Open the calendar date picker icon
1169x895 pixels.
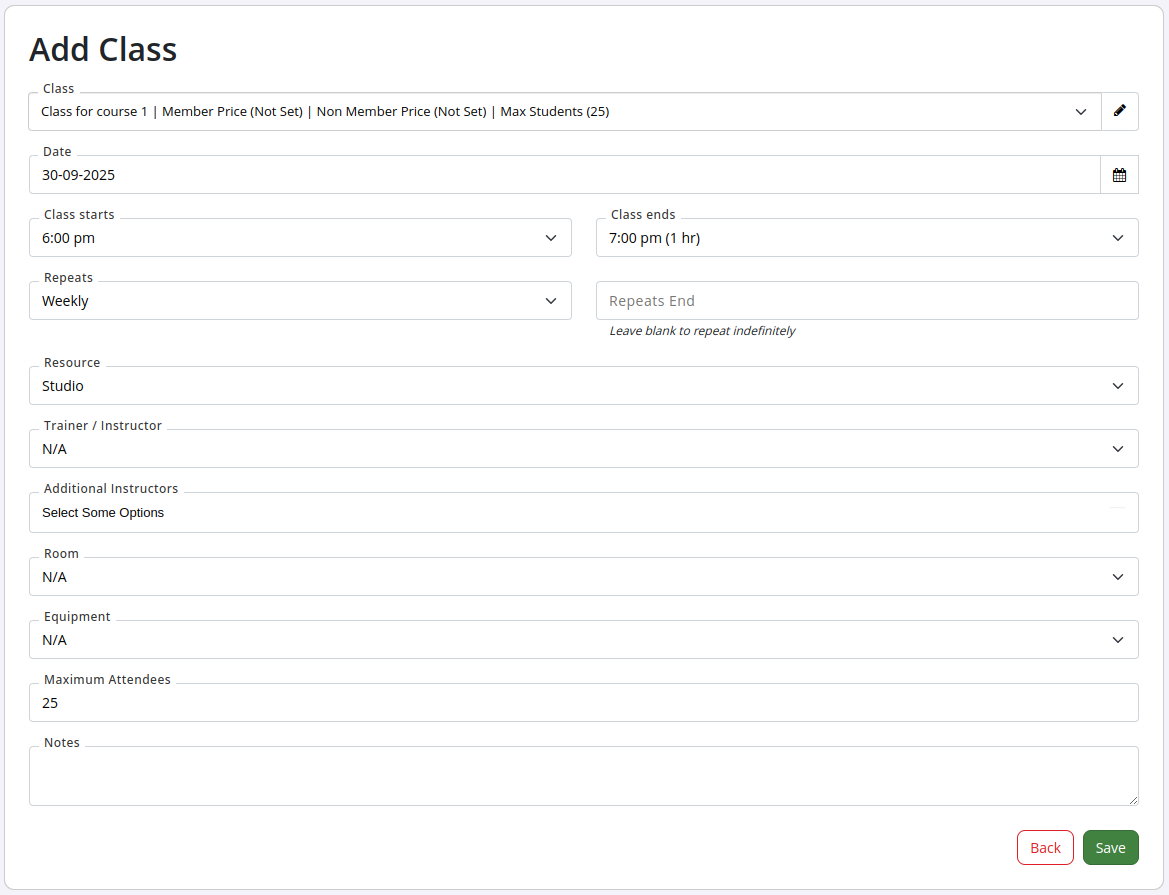(x=1119, y=175)
